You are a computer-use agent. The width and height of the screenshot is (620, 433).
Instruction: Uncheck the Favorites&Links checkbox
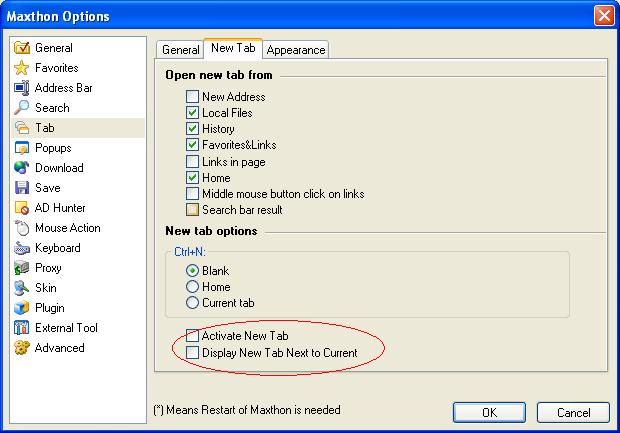coord(192,145)
